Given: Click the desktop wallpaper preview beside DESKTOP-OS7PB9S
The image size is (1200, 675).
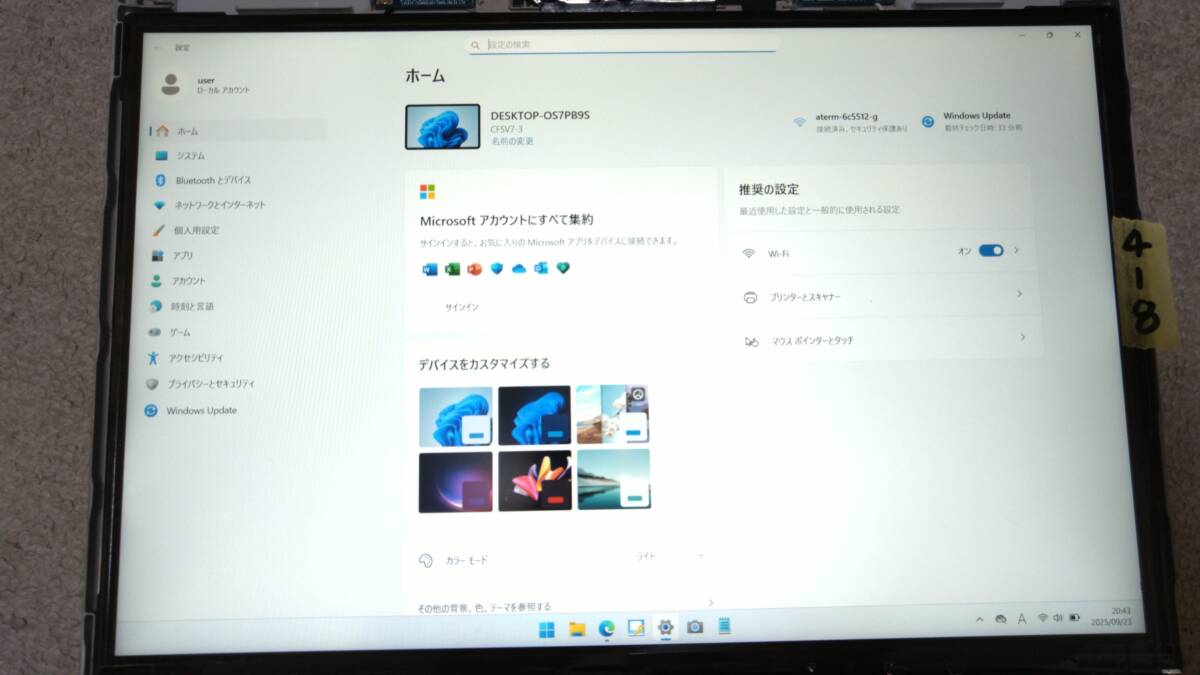Looking at the screenshot, I should click(442, 127).
